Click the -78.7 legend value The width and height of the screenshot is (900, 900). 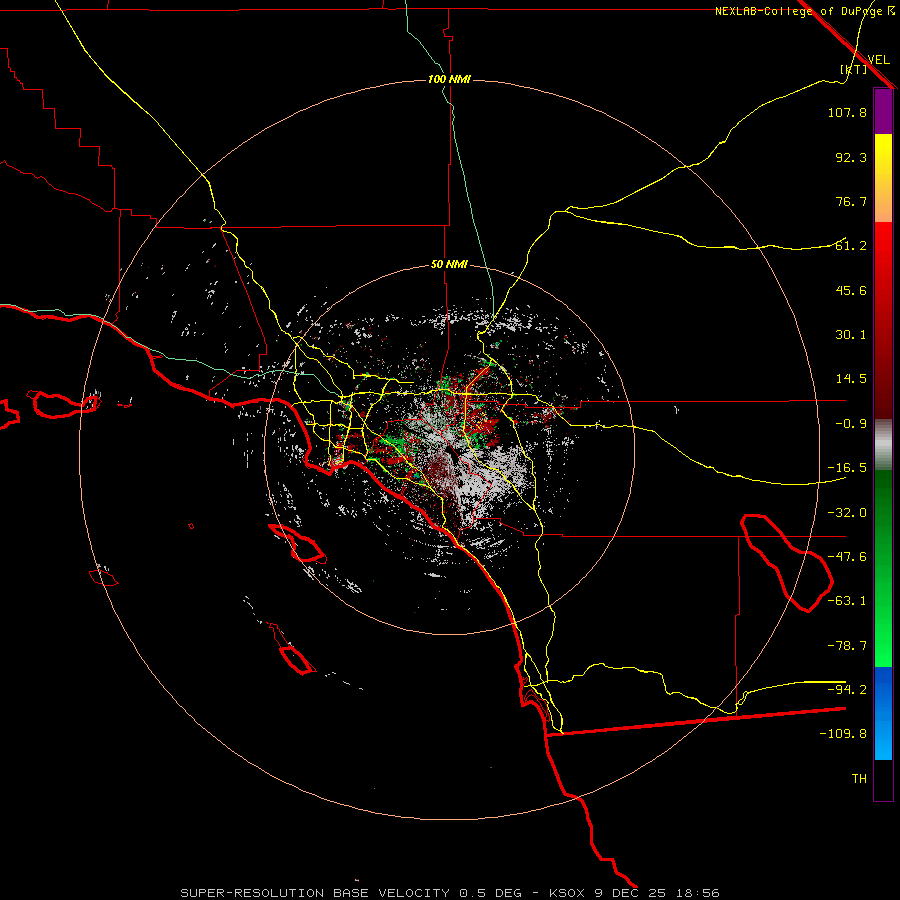coord(847,646)
